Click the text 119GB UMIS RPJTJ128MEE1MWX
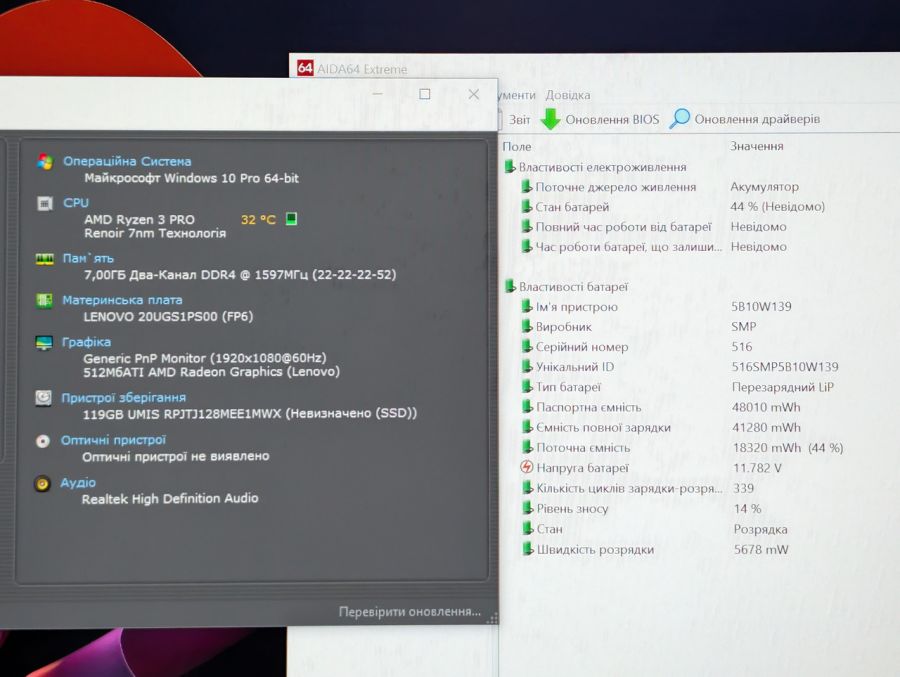The width and height of the screenshot is (900, 677). click(x=182, y=413)
